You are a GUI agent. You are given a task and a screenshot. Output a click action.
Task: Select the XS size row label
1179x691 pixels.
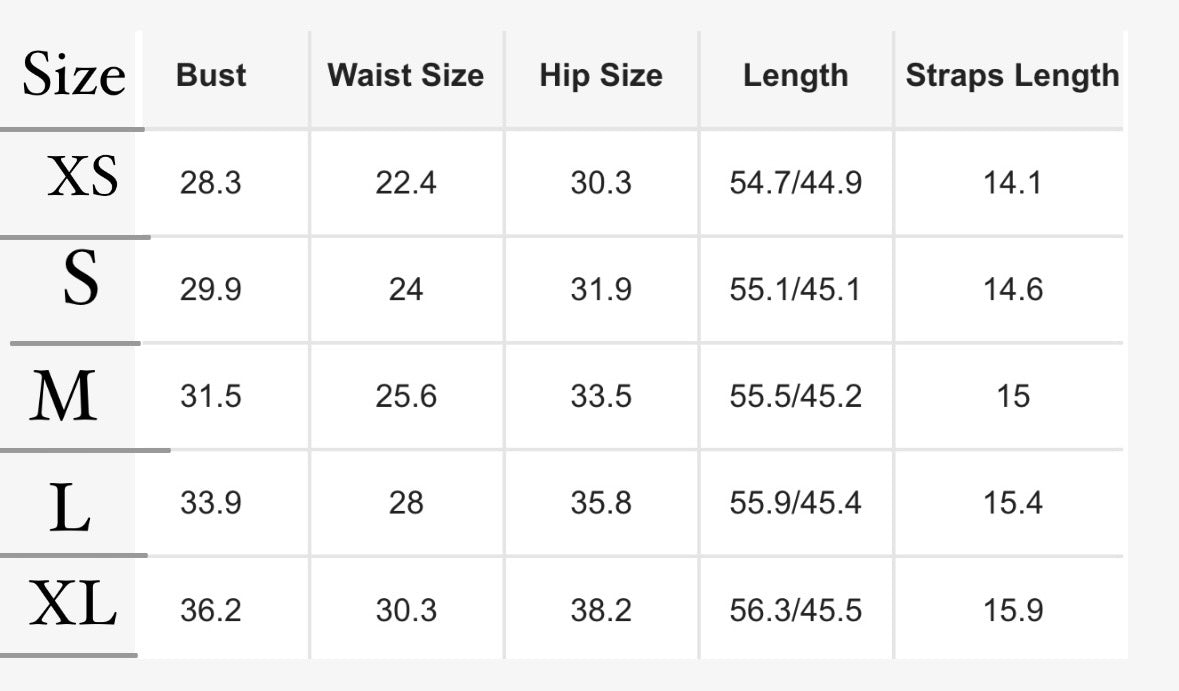point(83,177)
